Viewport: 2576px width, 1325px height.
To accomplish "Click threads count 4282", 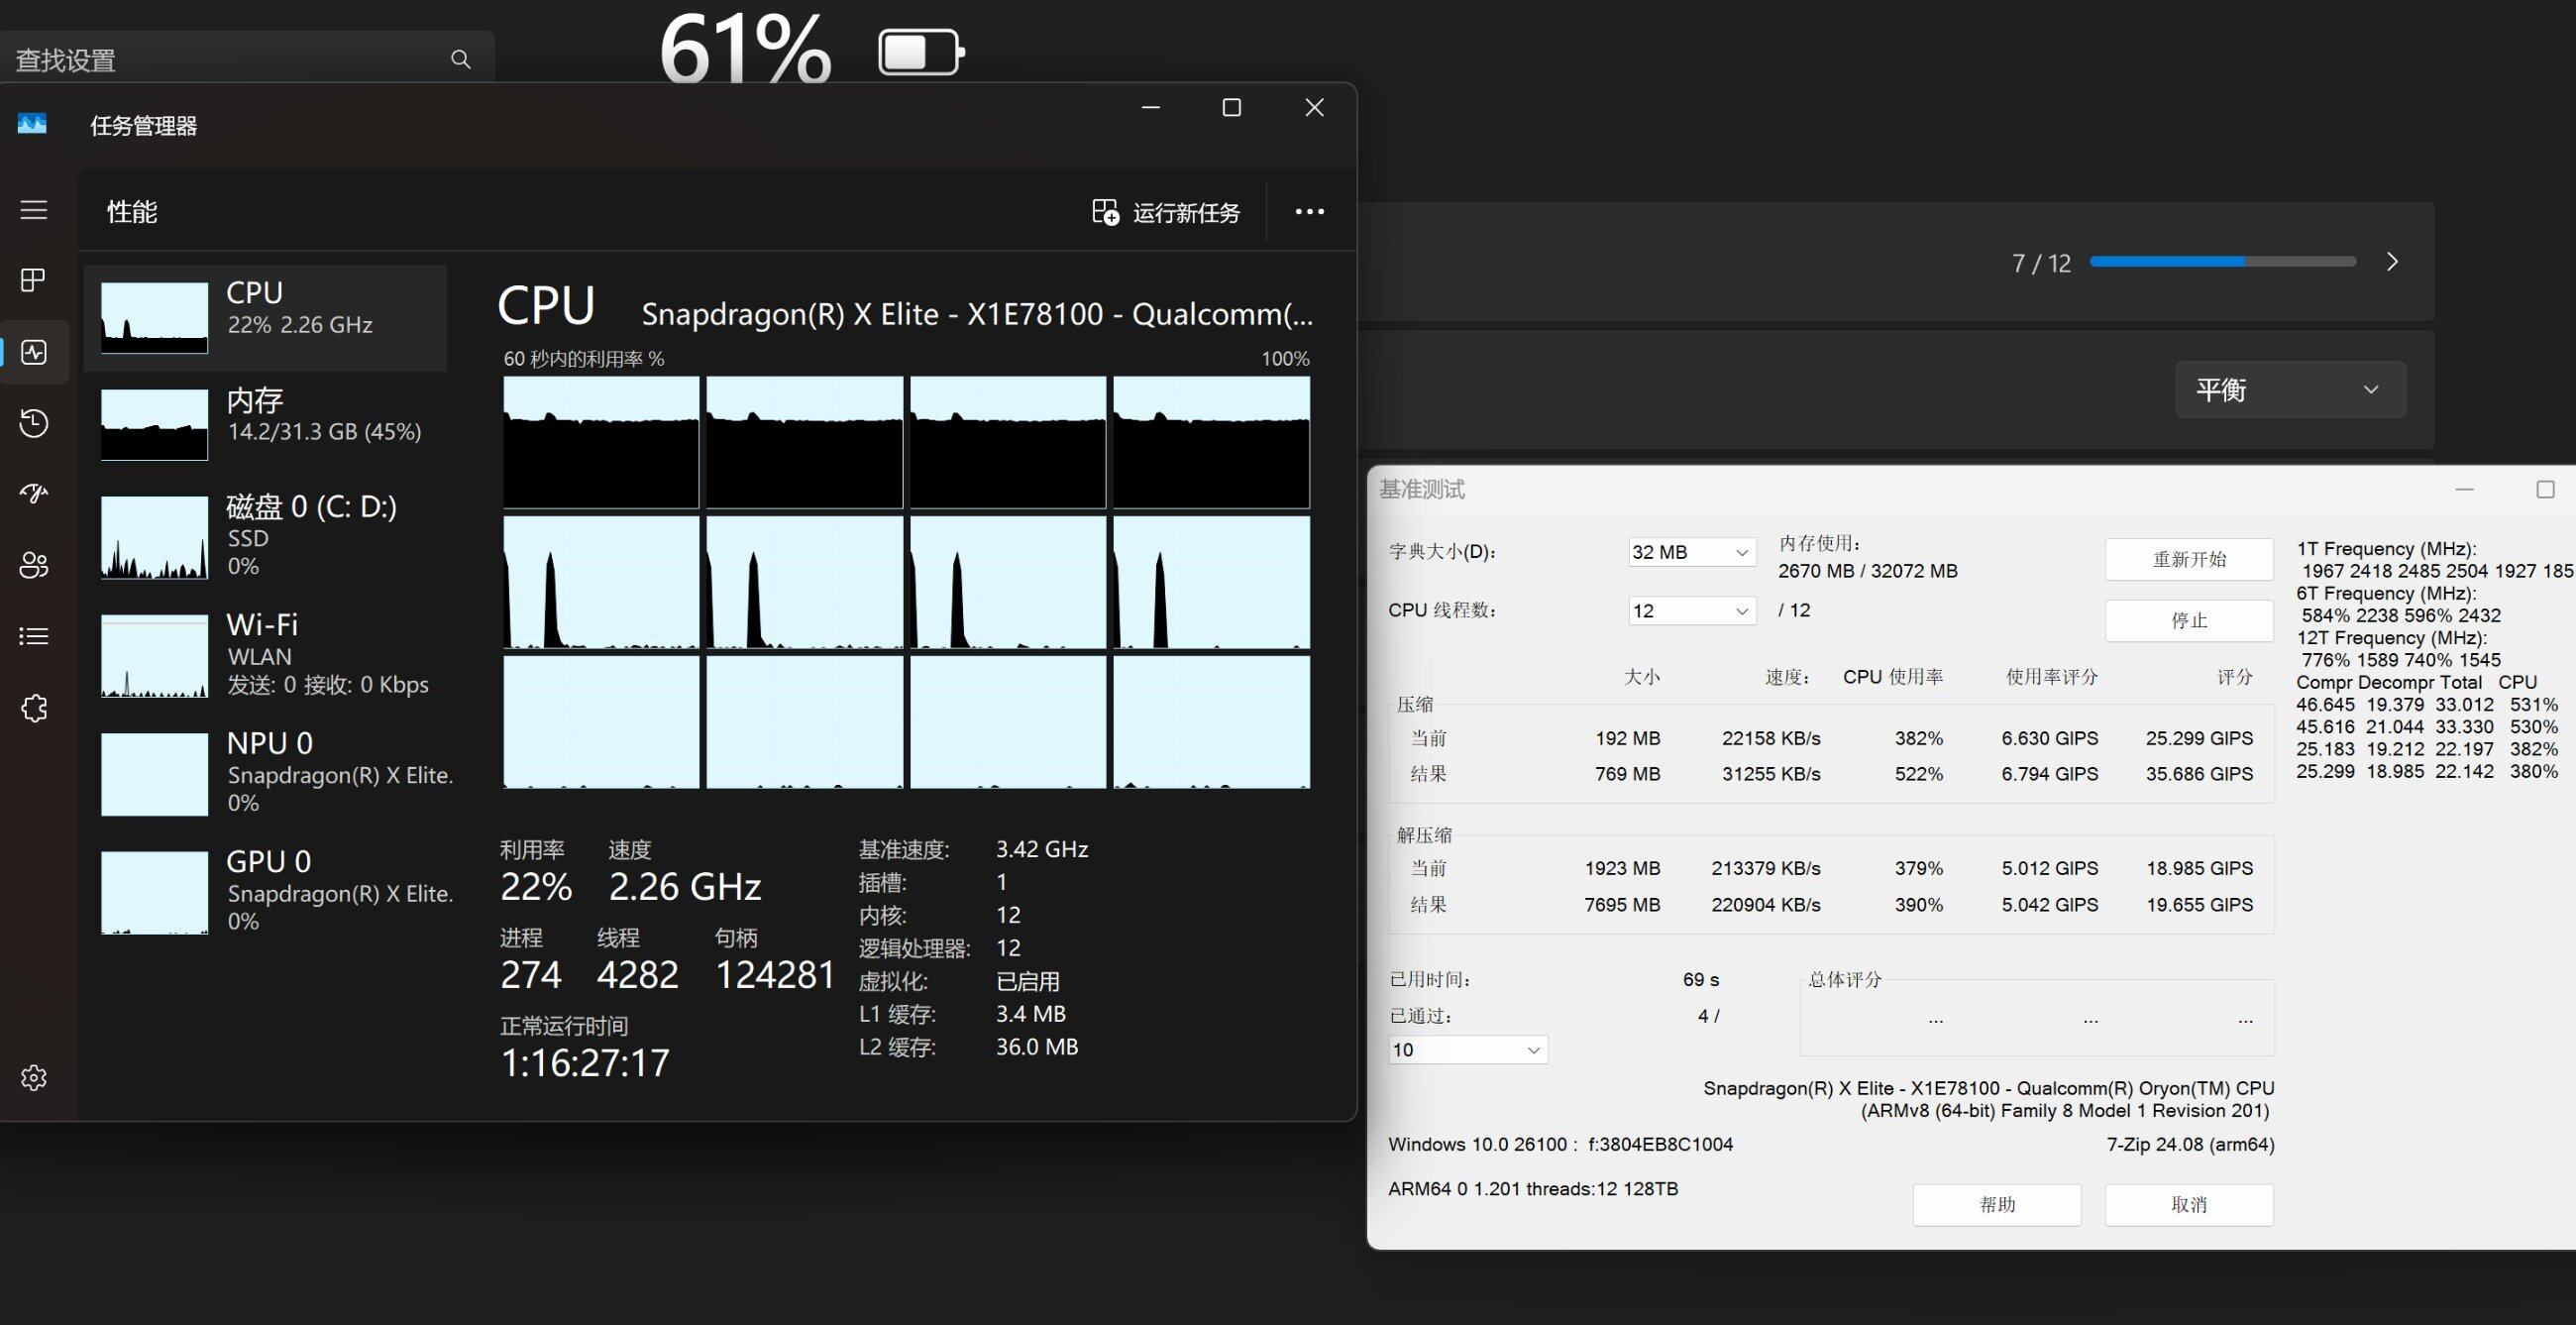I will pos(638,974).
